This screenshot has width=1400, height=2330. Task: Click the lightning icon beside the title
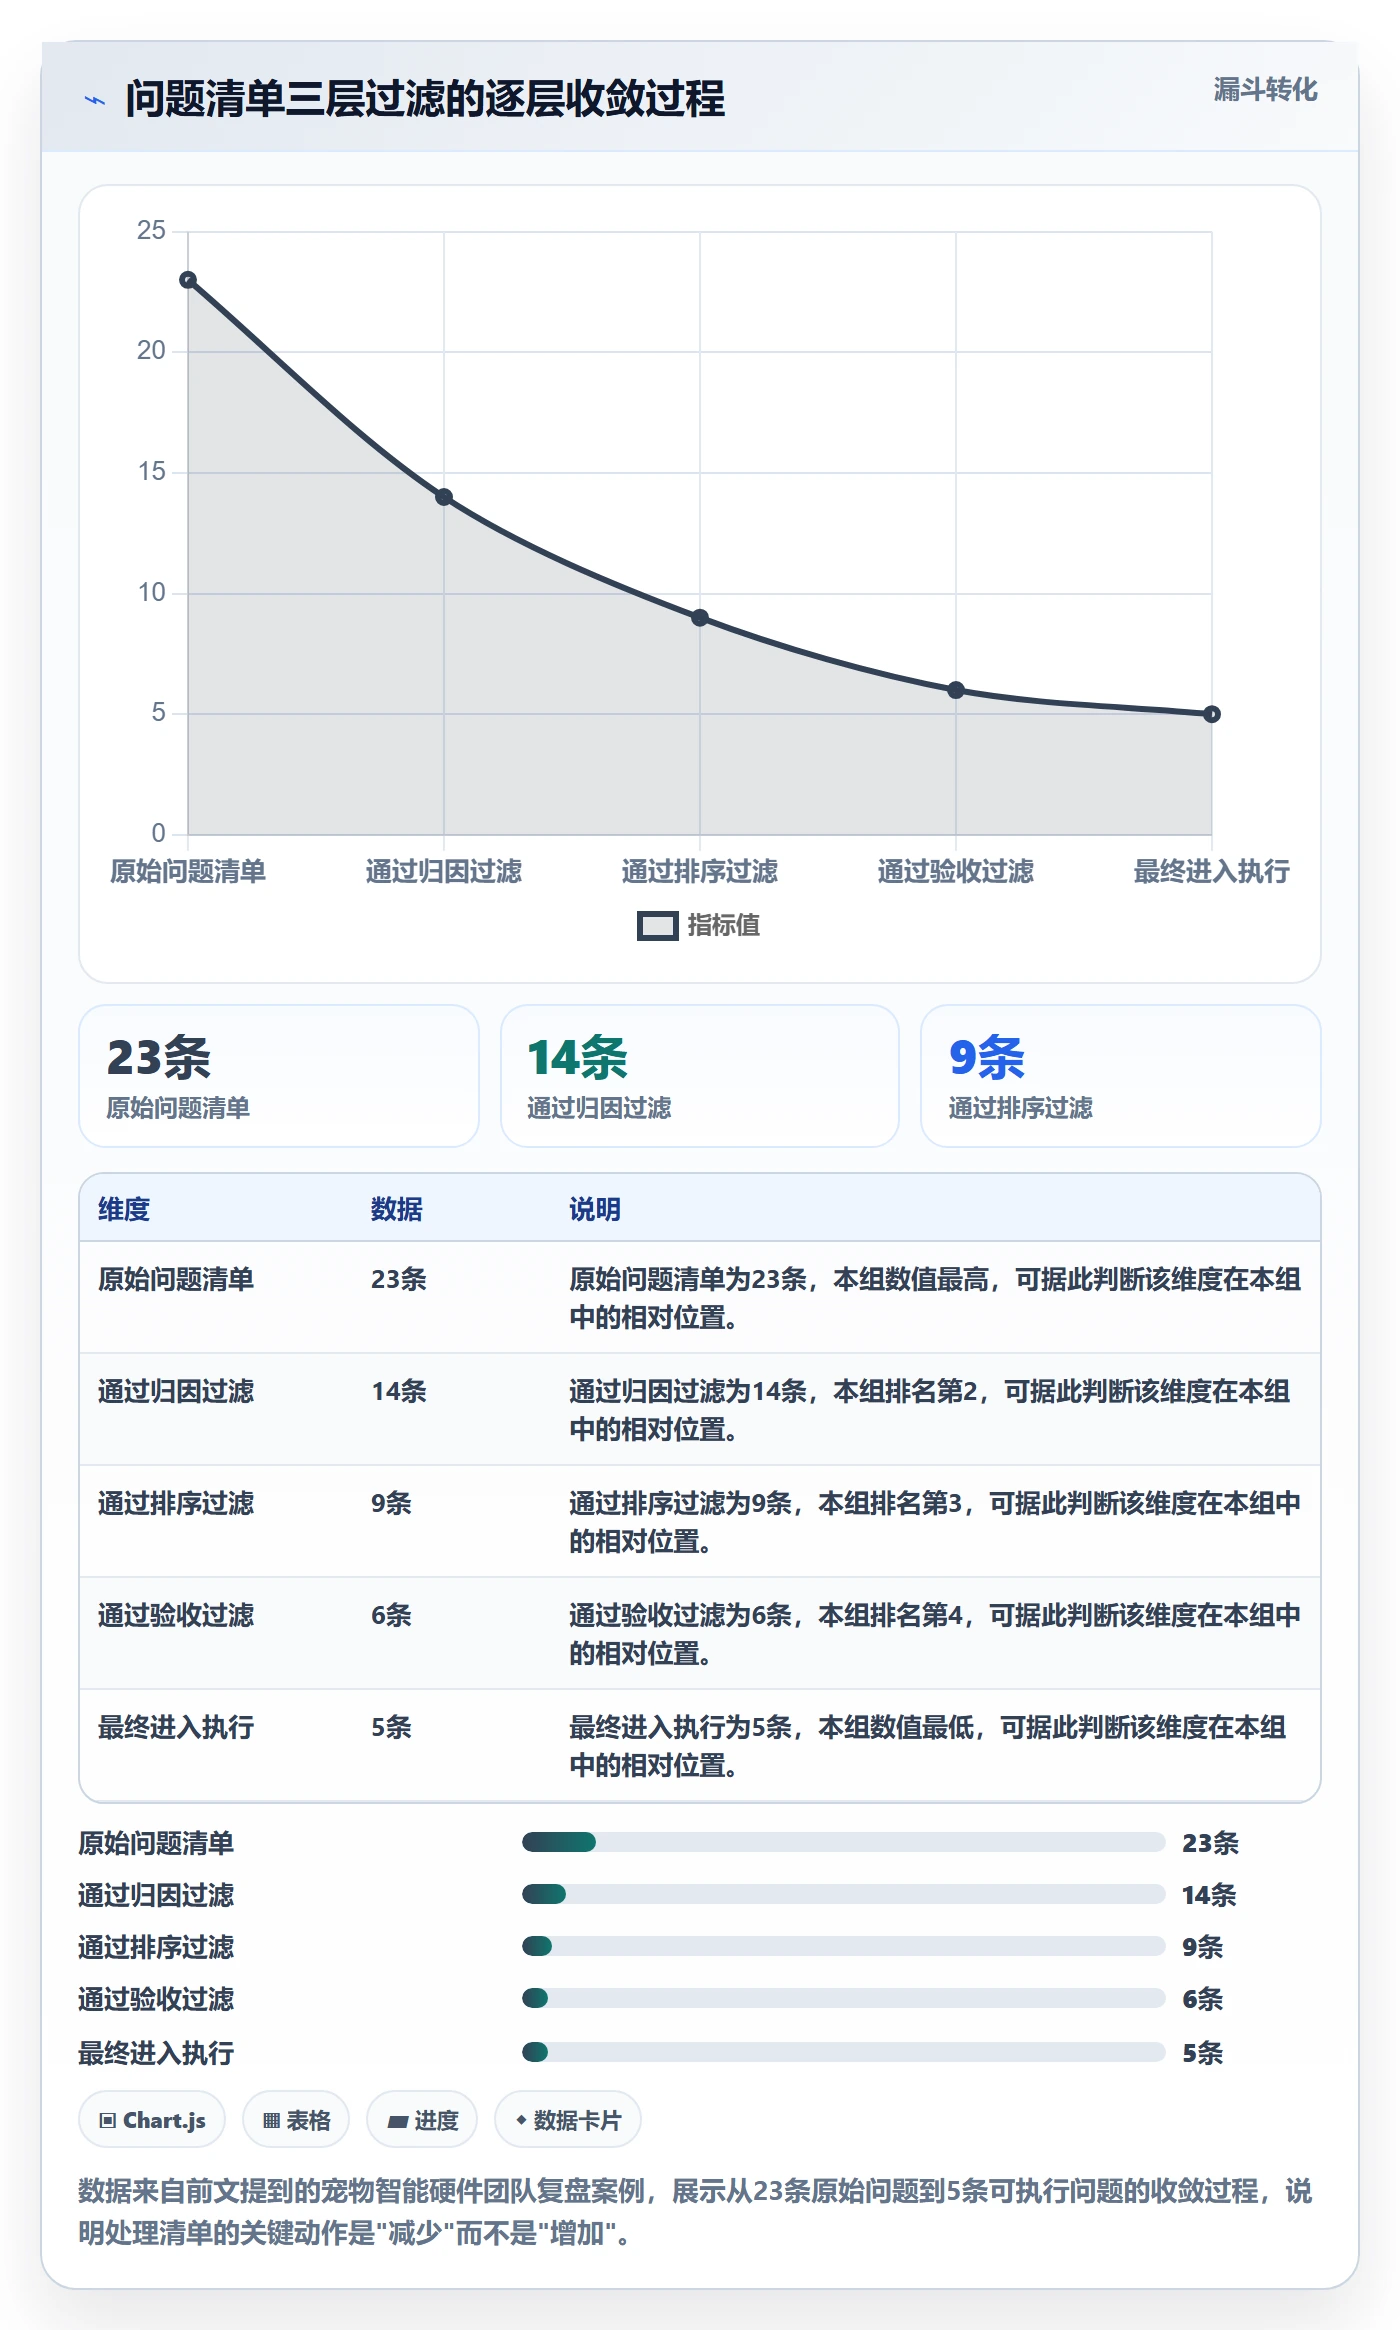click(x=95, y=100)
